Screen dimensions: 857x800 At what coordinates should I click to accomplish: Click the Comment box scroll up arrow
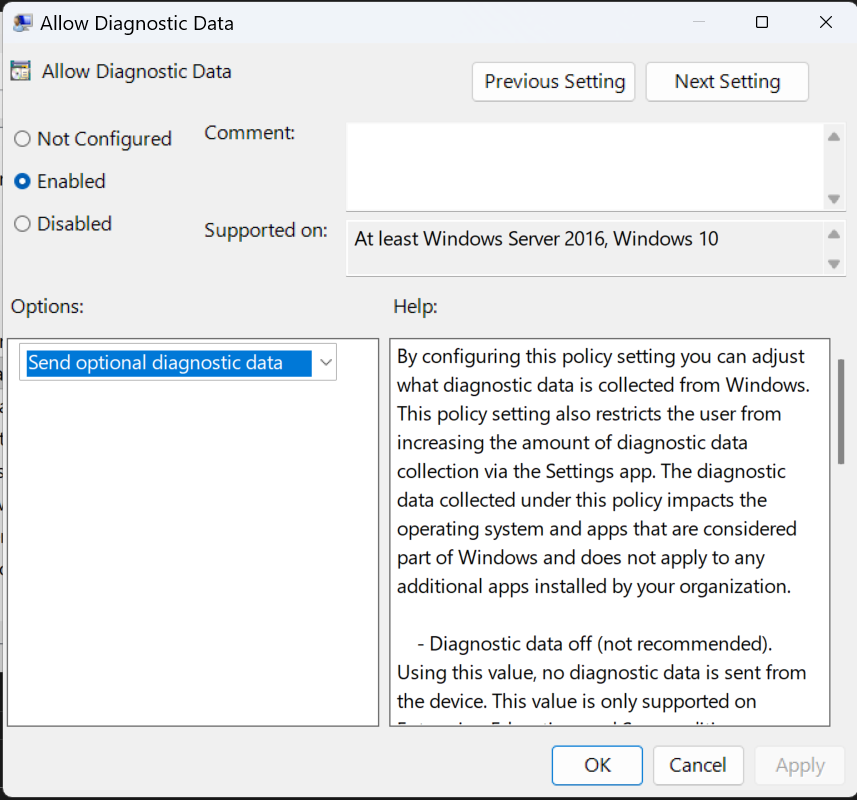tap(834, 137)
